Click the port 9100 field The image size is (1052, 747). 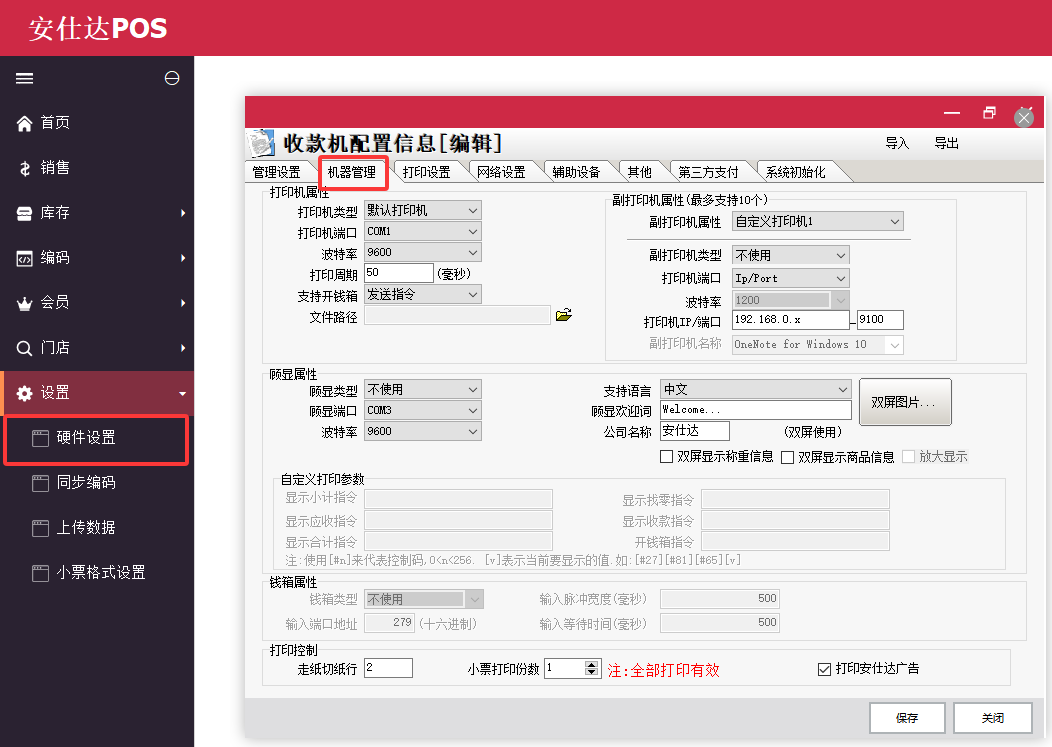[x=880, y=319]
